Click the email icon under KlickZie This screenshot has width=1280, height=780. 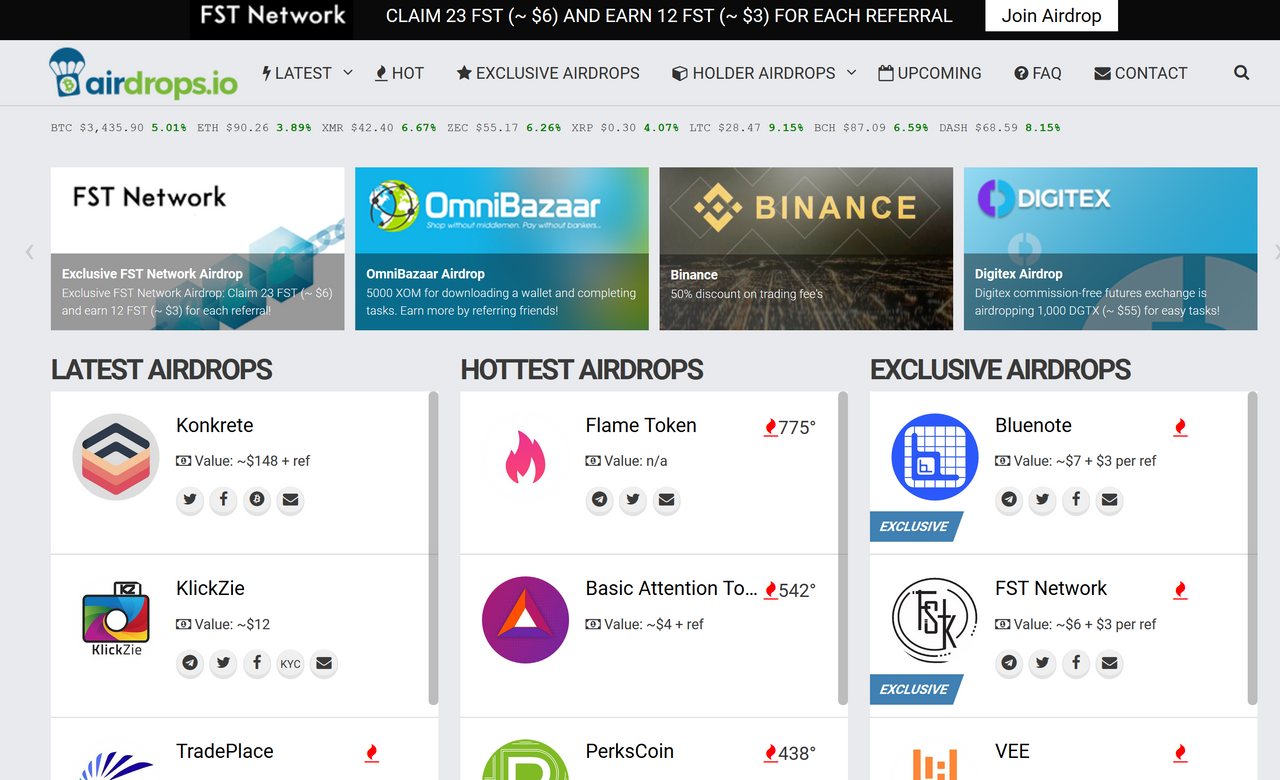[x=323, y=662]
